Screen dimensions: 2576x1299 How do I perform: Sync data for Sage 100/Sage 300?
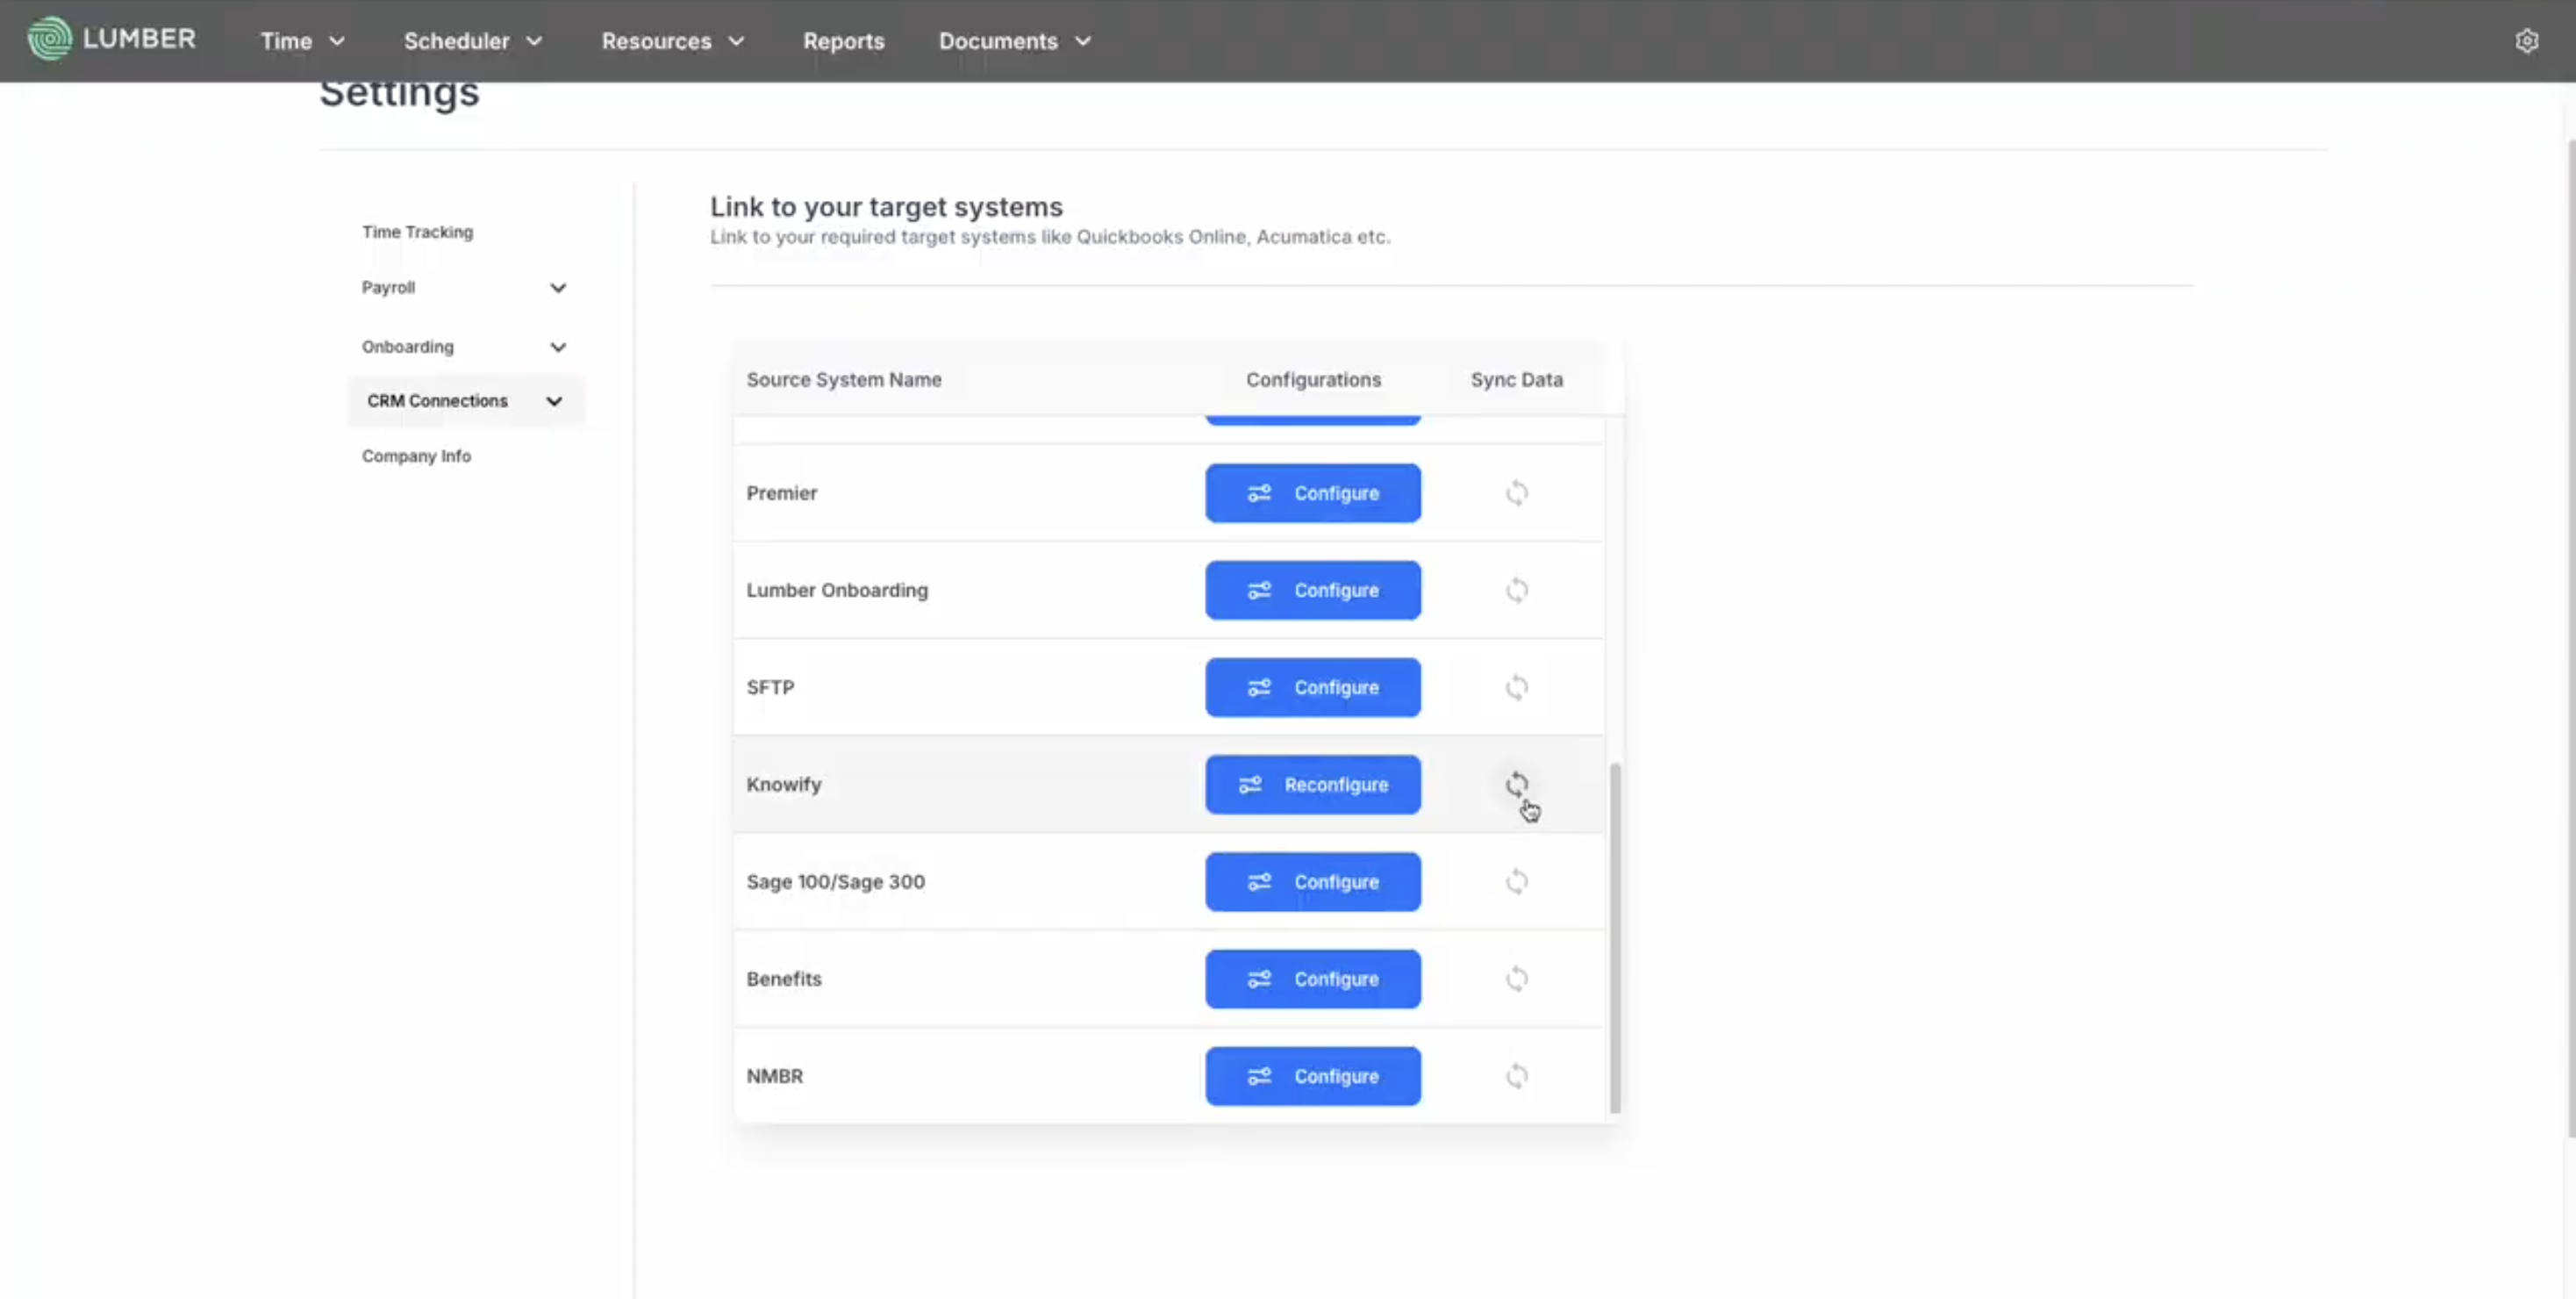click(1516, 881)
